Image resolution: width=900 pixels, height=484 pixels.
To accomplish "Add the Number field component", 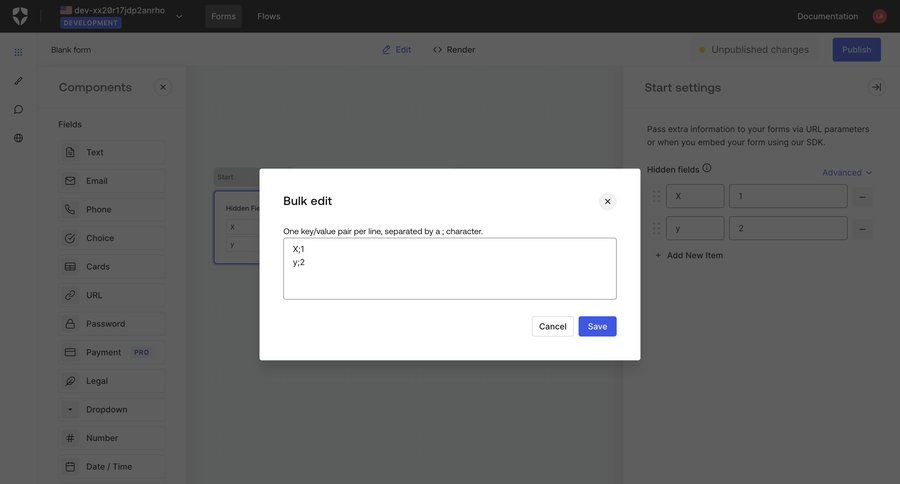I will point(111,438).
